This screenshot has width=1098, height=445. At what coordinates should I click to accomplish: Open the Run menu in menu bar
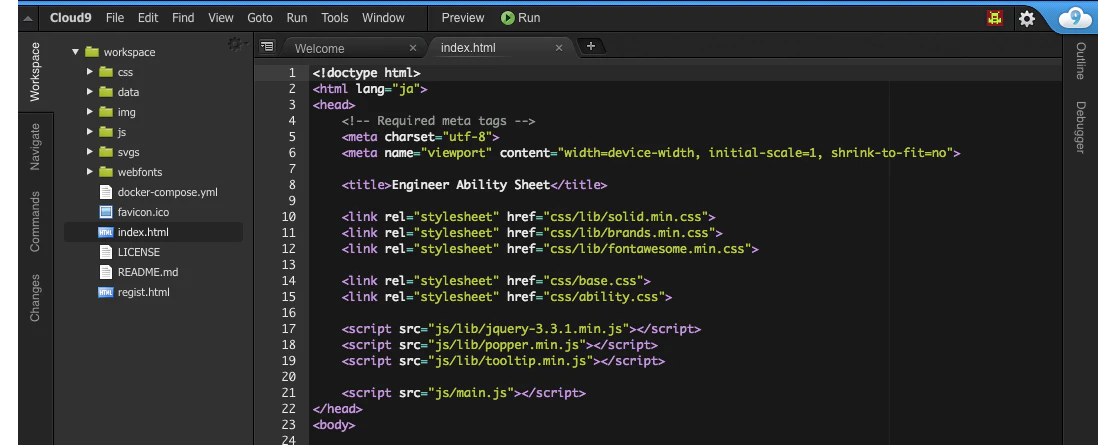coord(297,18)
